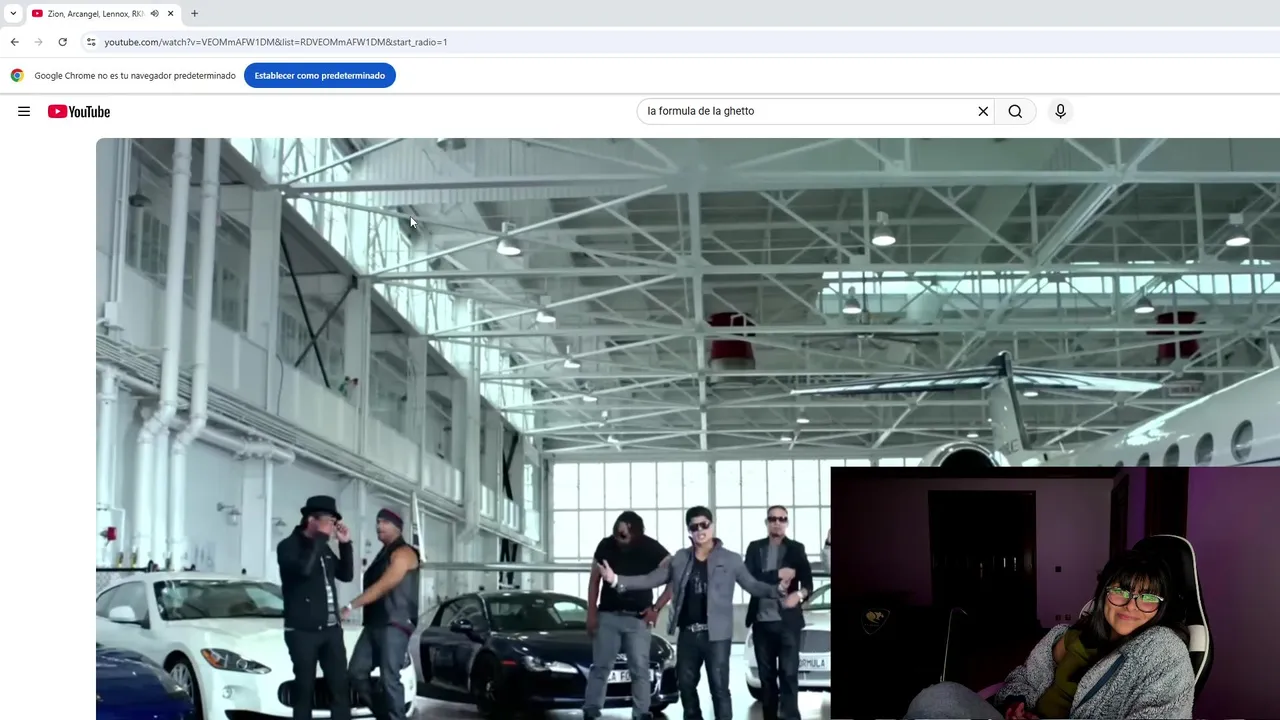Click the magnifier search button
Viewport: 1280px width, 720px height.
pos(1015,111)
